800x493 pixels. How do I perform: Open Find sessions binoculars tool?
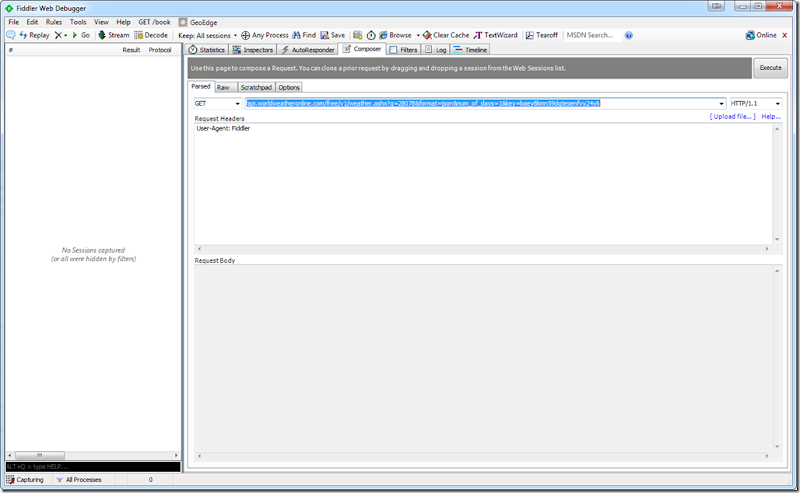[x=304, y=35]
